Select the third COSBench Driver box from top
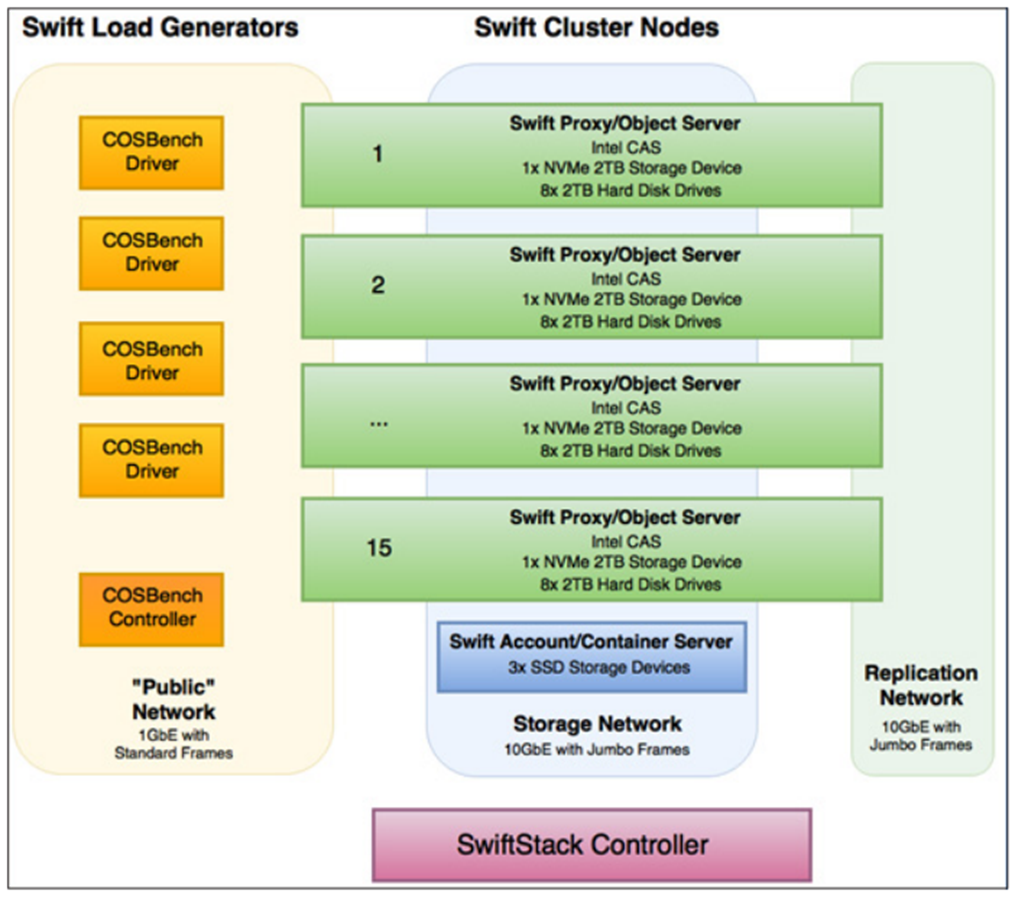The height and width of the screenshot is (897, 1015). coord(151,359)
